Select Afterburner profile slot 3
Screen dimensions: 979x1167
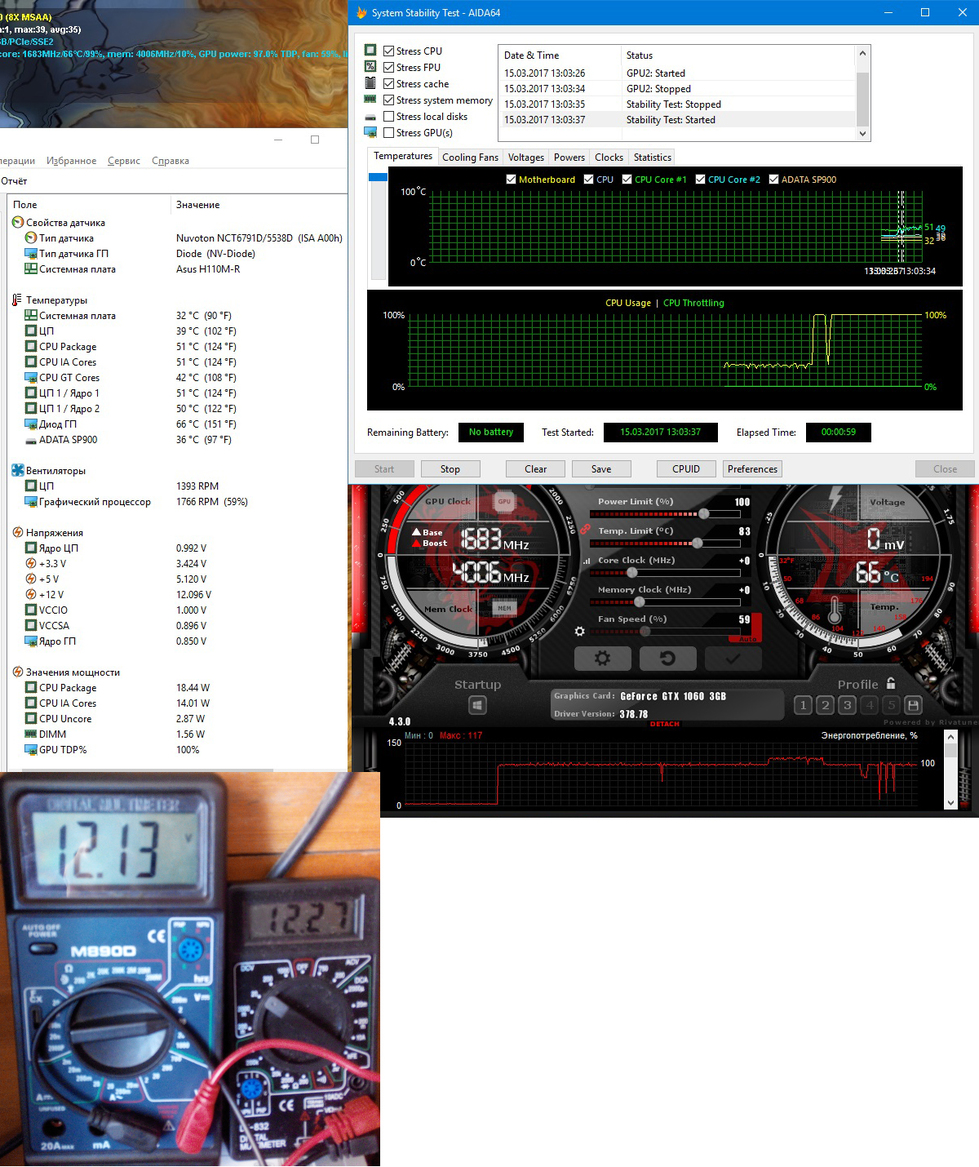coord(847,705)
